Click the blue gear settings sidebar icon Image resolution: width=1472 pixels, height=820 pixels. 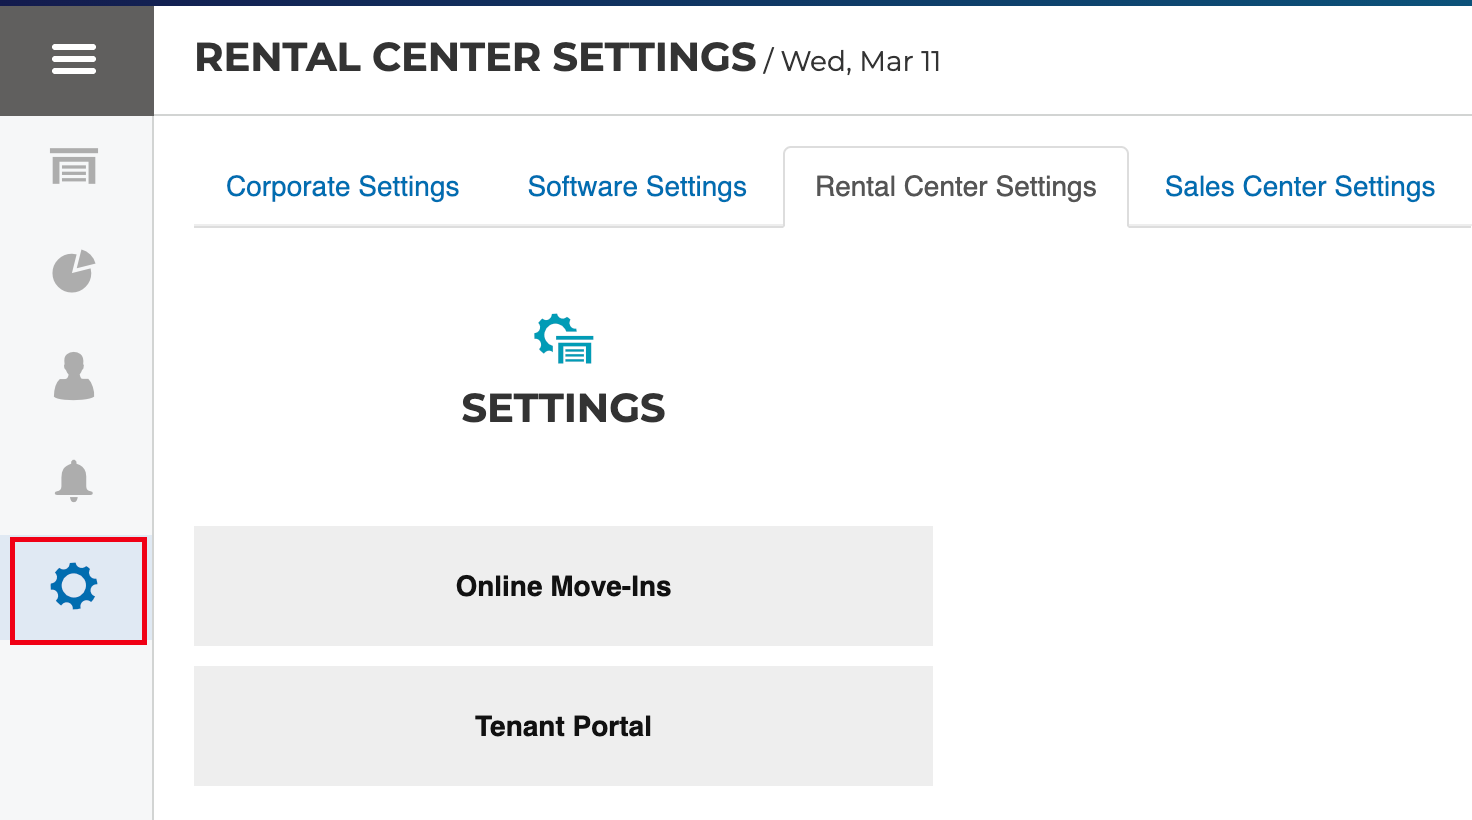(x=74, y=587)
